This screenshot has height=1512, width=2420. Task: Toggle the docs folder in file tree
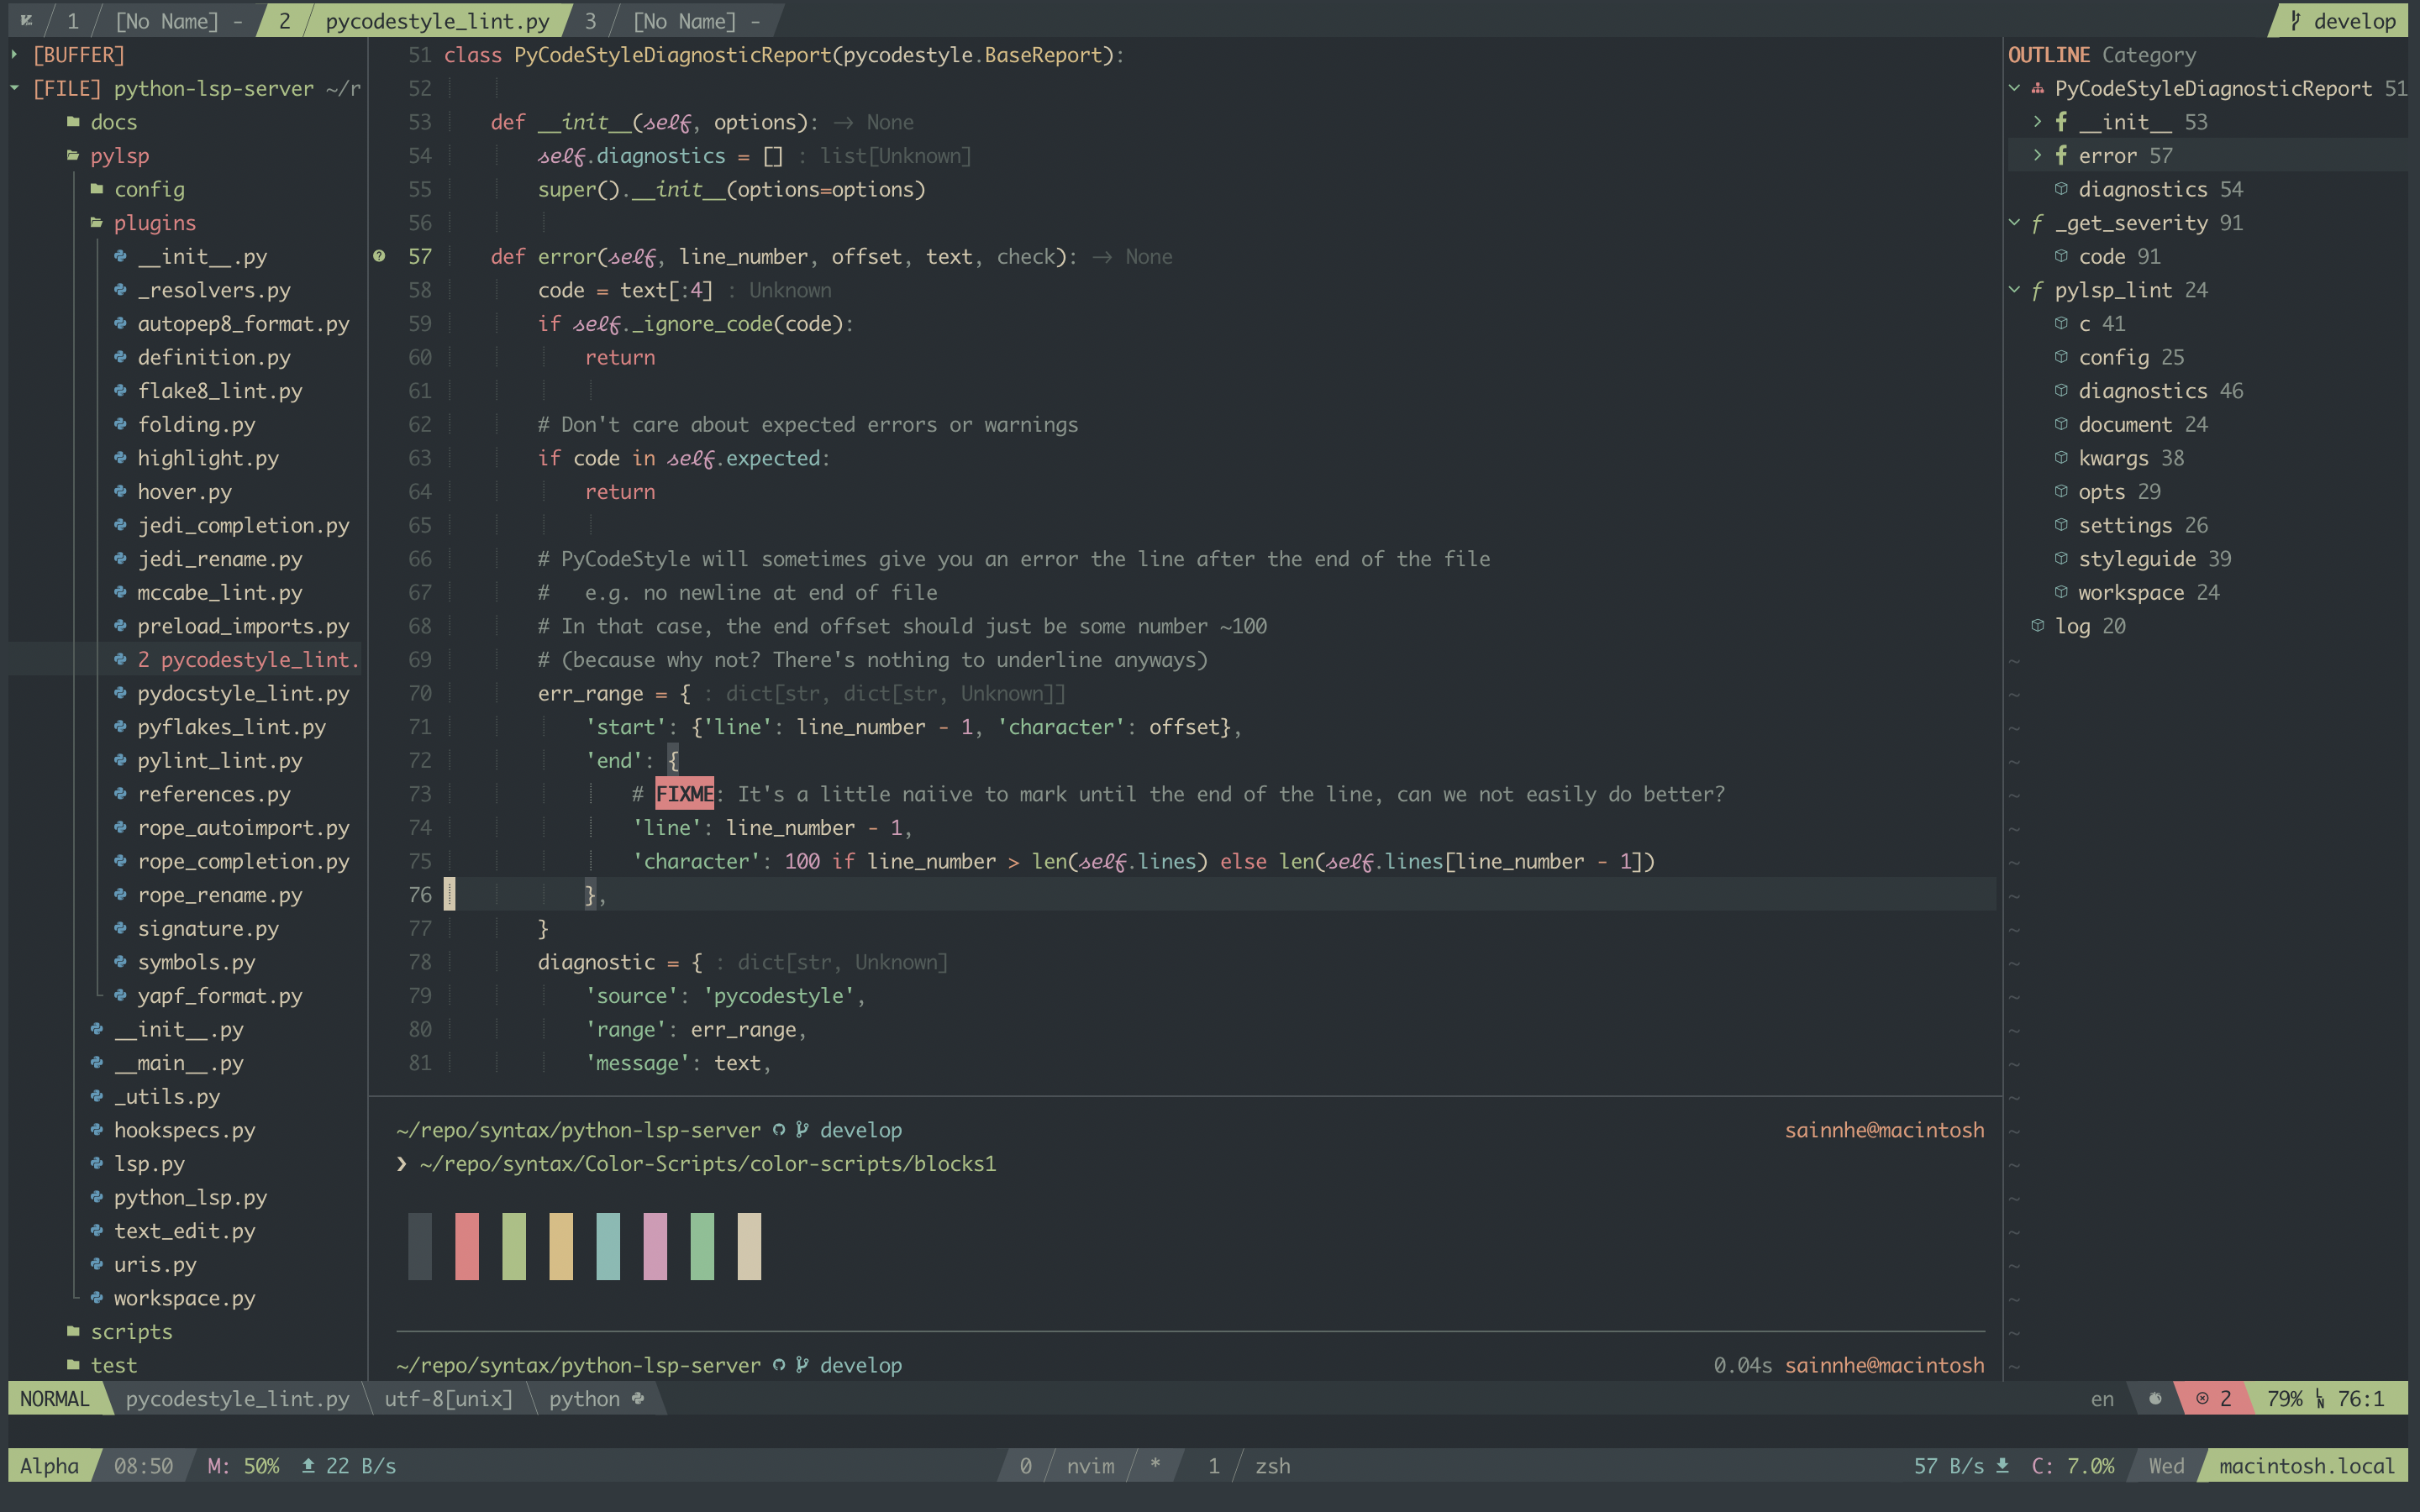click(112, 120)
